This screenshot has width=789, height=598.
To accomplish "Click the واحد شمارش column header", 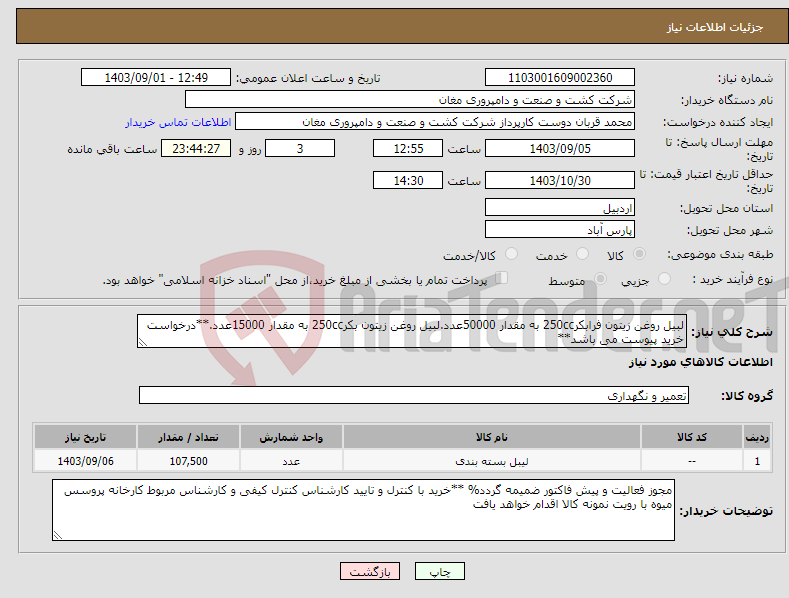I will [x=291, y=437].
